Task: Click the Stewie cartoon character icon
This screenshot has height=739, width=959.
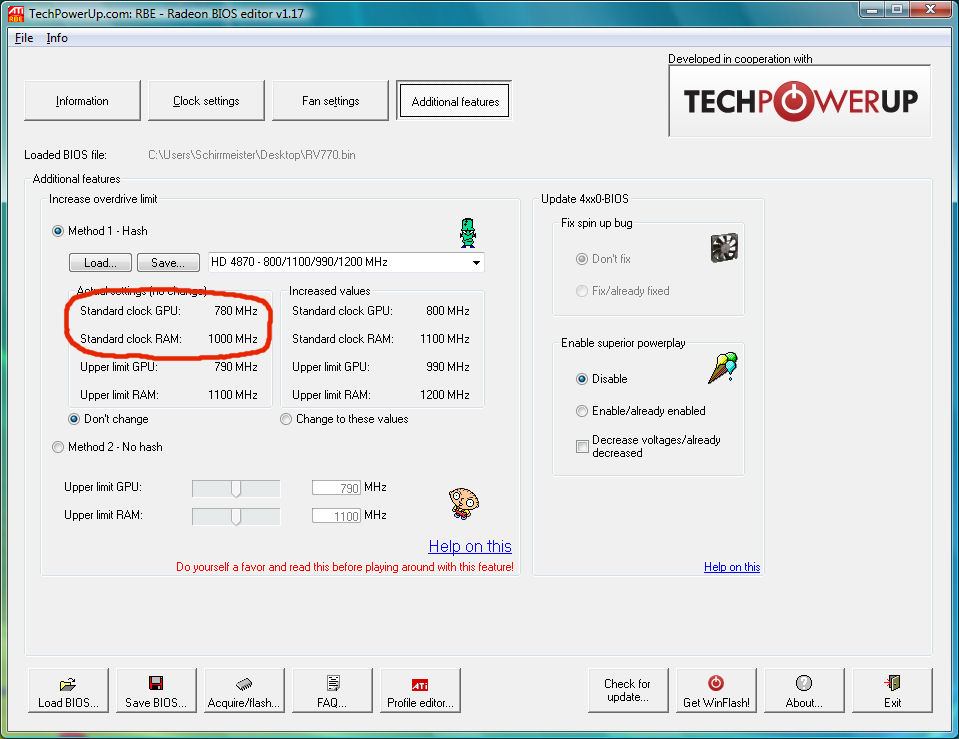Action: [x=464, y=503]
